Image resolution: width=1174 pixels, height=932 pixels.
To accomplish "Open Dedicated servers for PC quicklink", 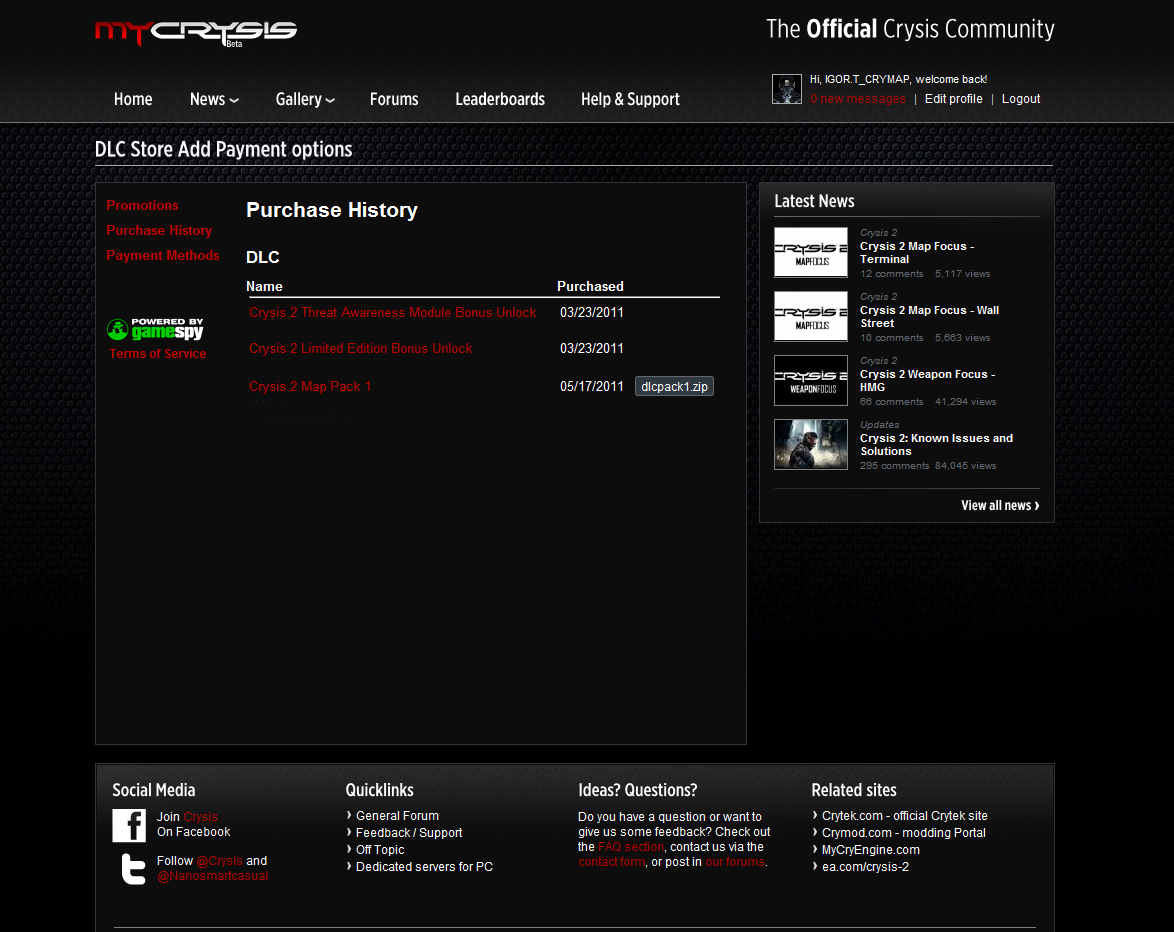I will pyautogui.click(x=424, y=867).
